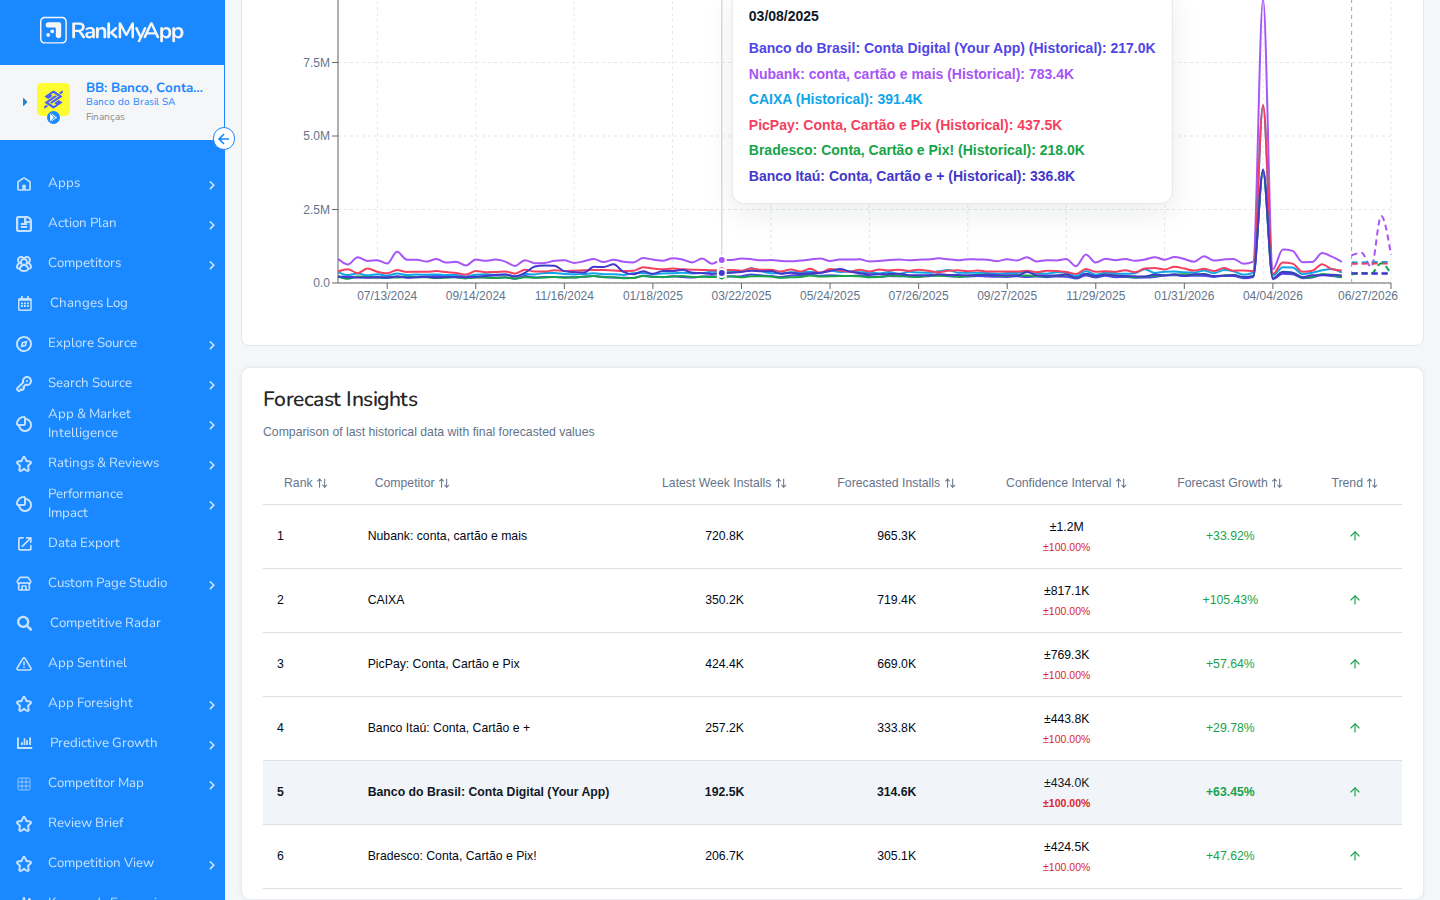Click the Apps home icon
The height and width of the screenshot is (900, 1440).
24,184
